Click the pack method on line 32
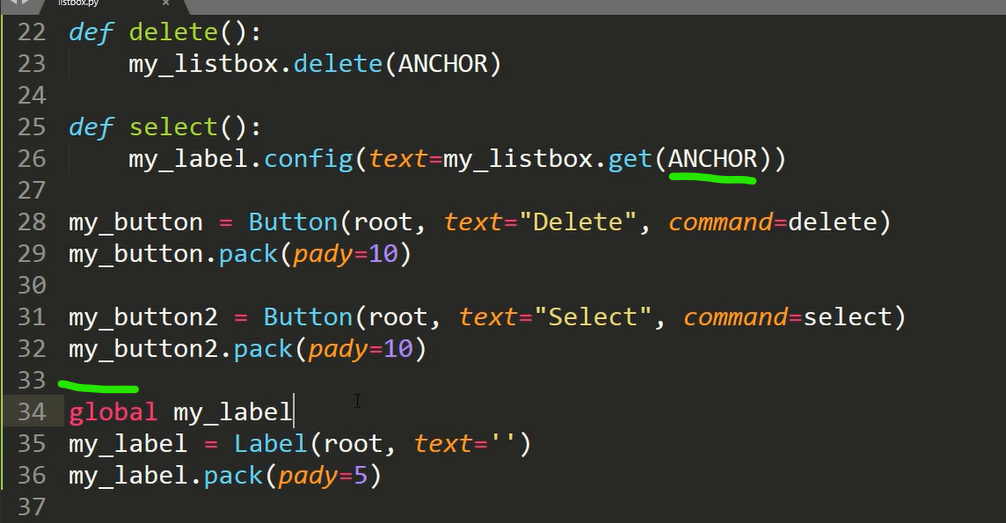The height and width of the screenshot is (523, 1006). 263,350
